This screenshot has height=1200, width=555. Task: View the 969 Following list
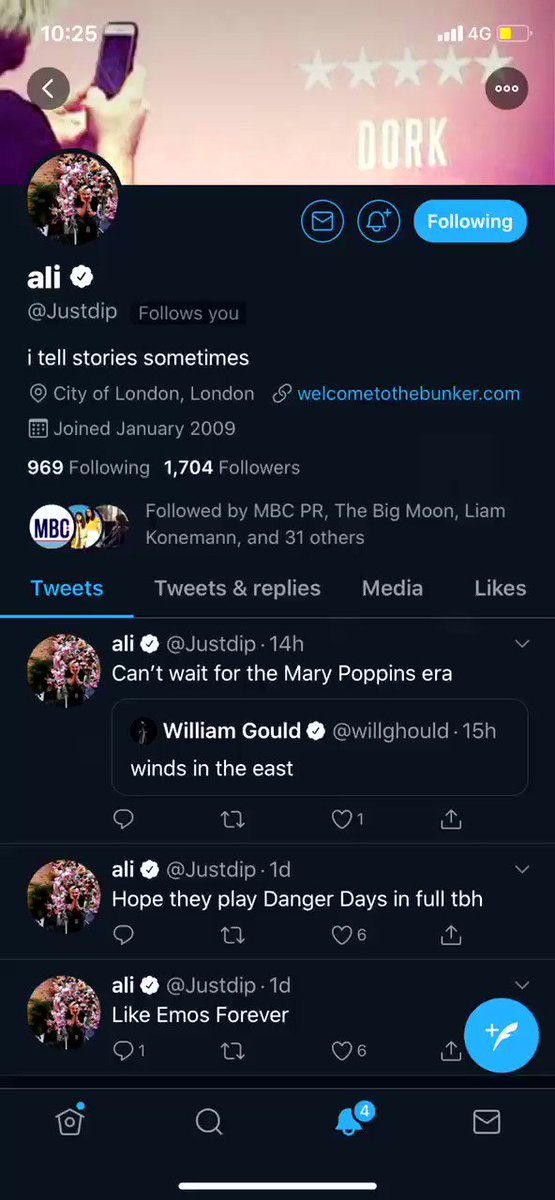(x=88, y=467)
